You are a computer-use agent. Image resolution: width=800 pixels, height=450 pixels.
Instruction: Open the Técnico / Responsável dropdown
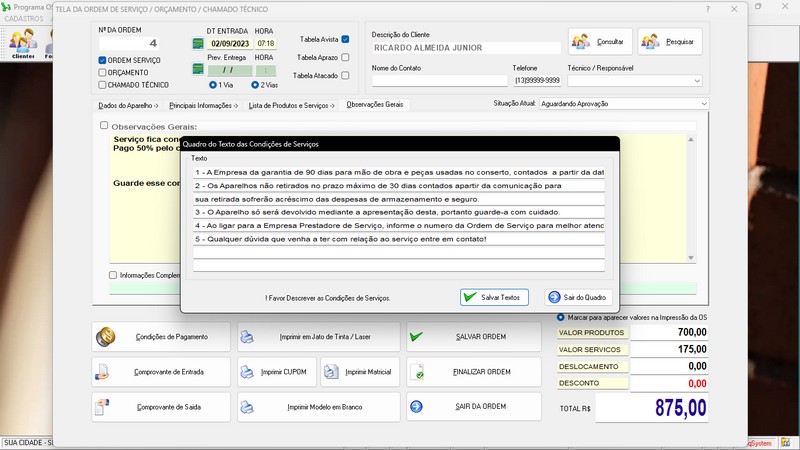(x=696, y=81)
